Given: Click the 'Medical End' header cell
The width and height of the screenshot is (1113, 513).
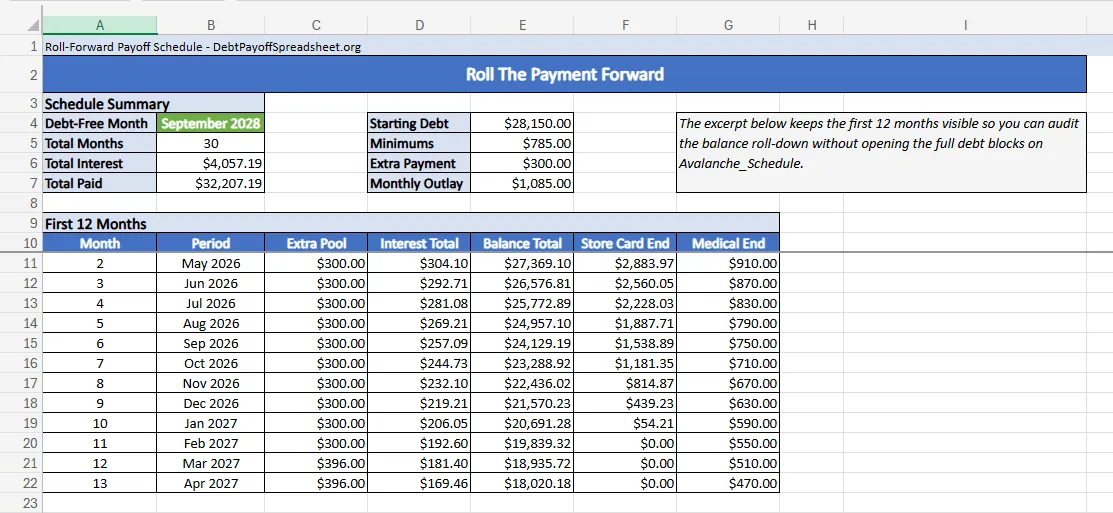Looking at the screenshot, I should click(728, 243).
